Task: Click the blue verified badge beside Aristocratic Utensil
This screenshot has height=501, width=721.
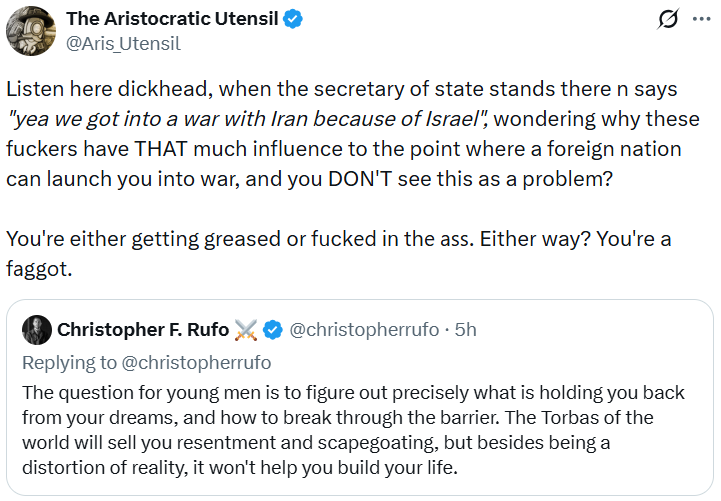Action: (293, 19)
